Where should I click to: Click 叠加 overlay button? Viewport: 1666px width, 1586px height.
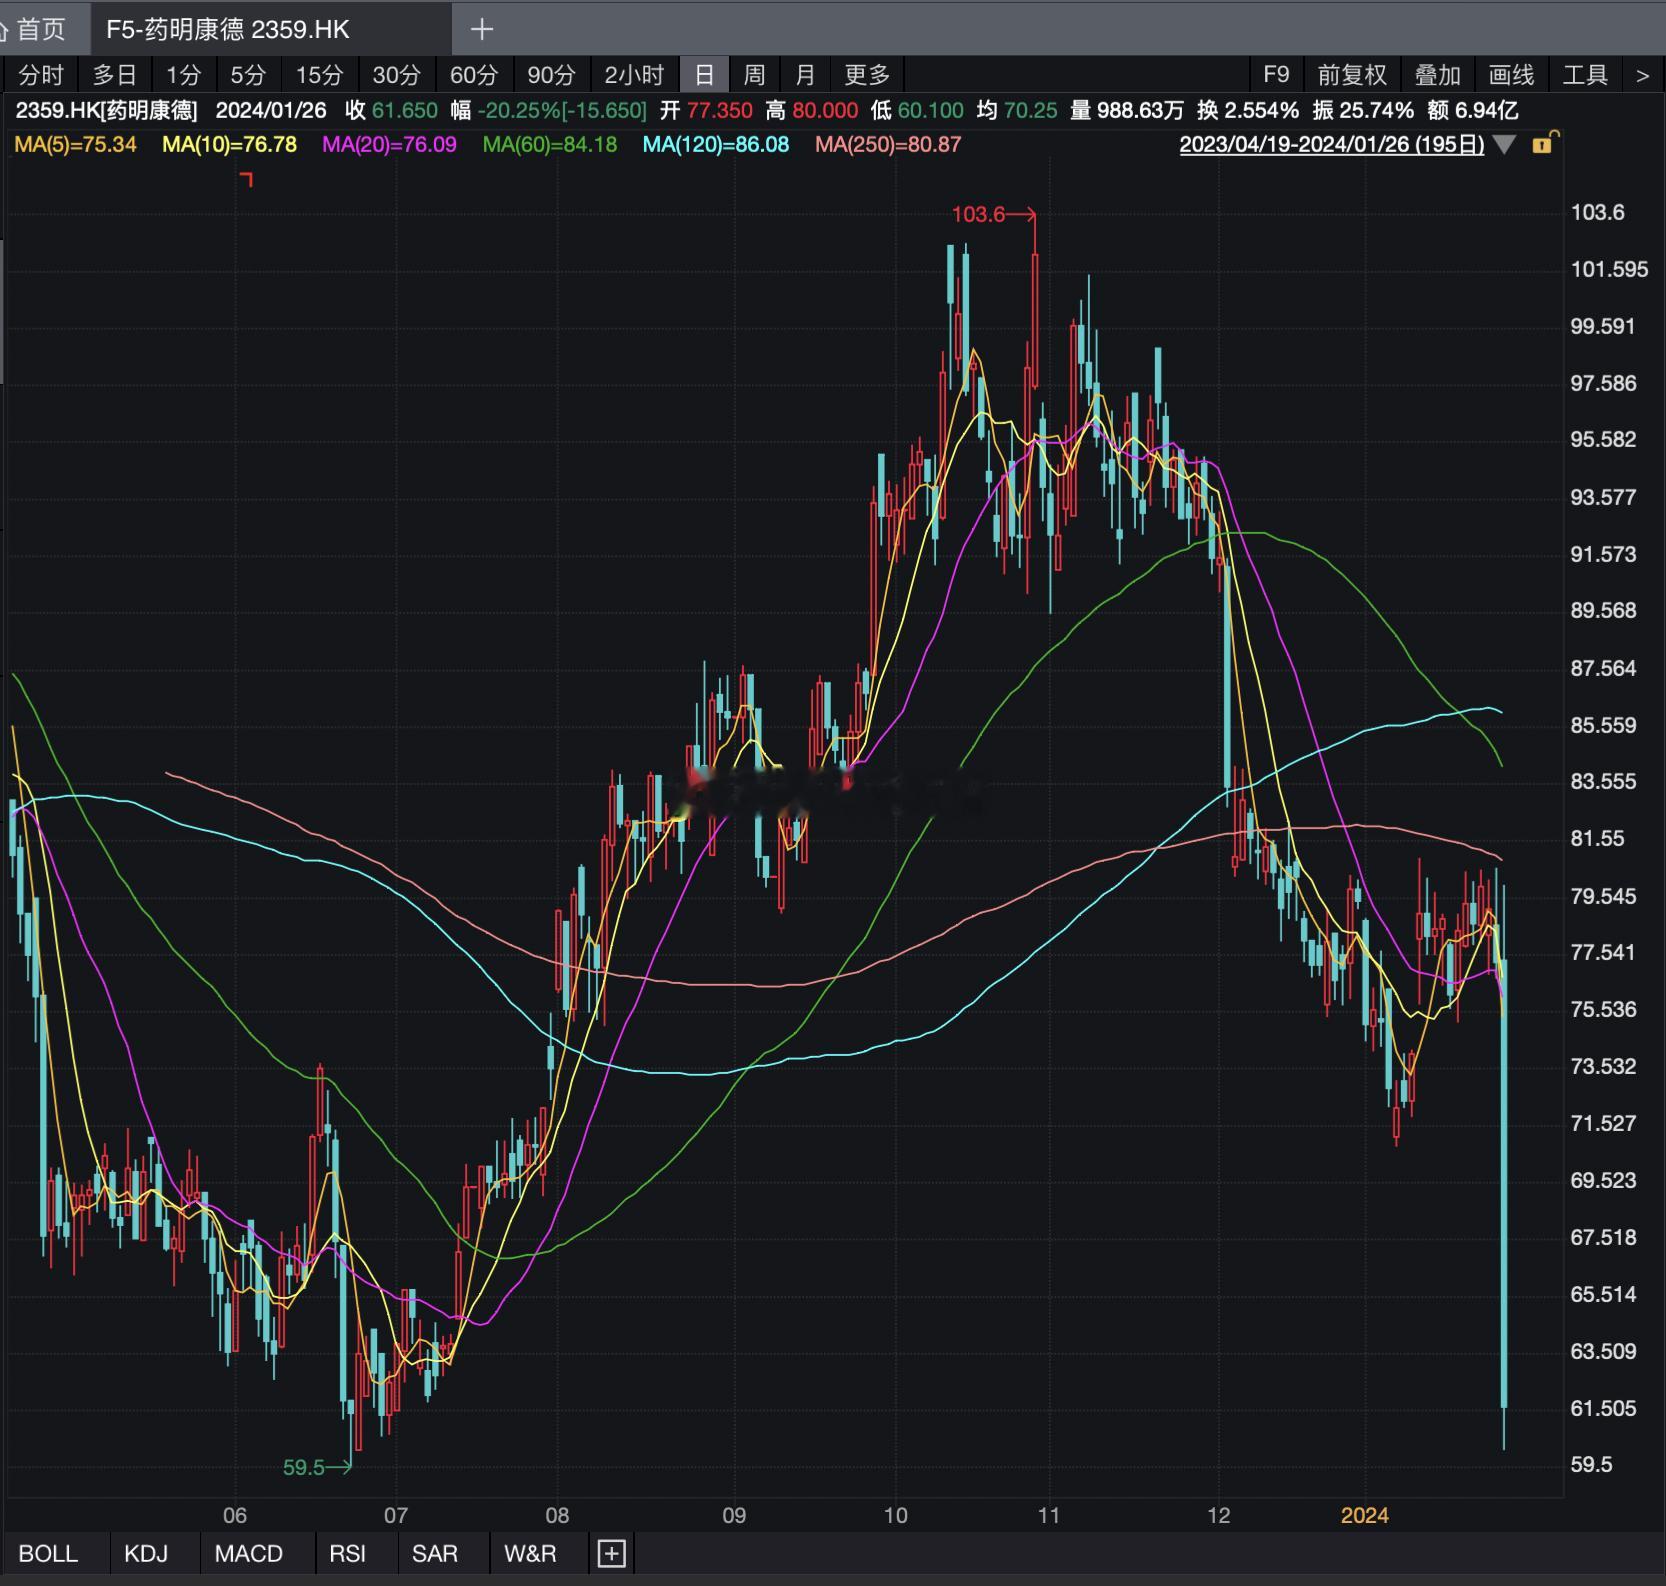1437,75
